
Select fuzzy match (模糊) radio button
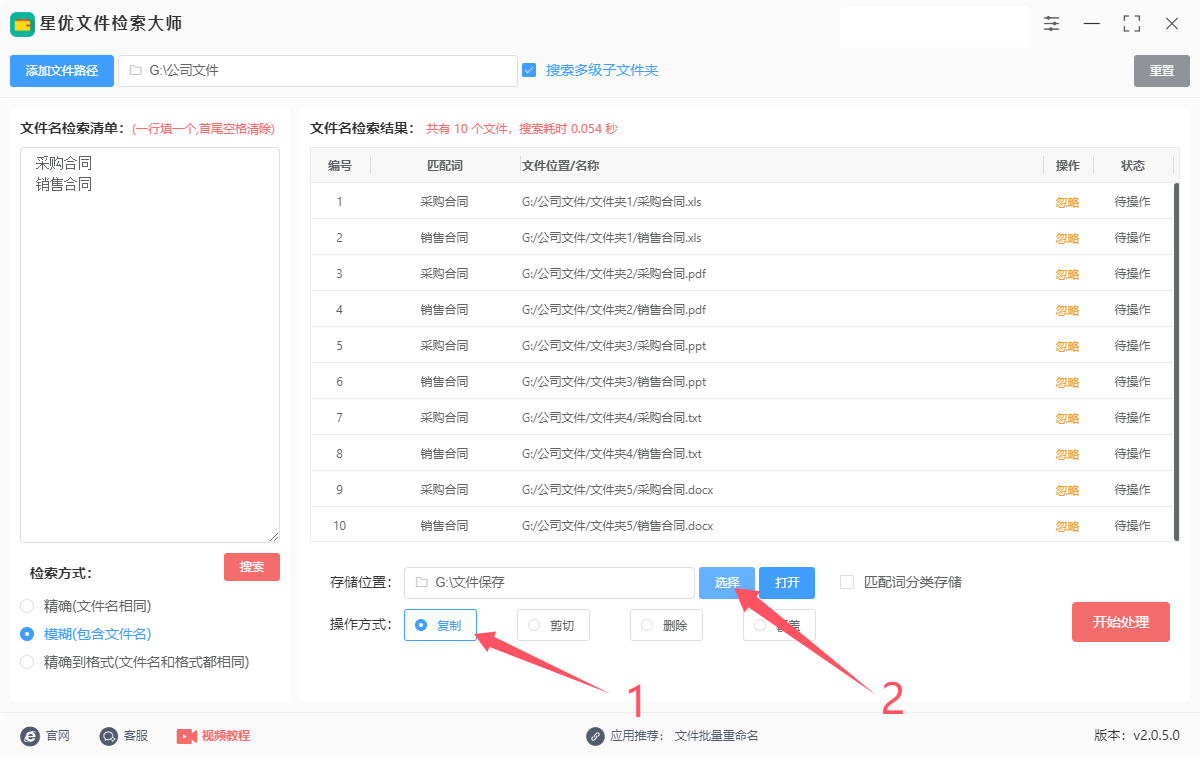coord(27,634)
